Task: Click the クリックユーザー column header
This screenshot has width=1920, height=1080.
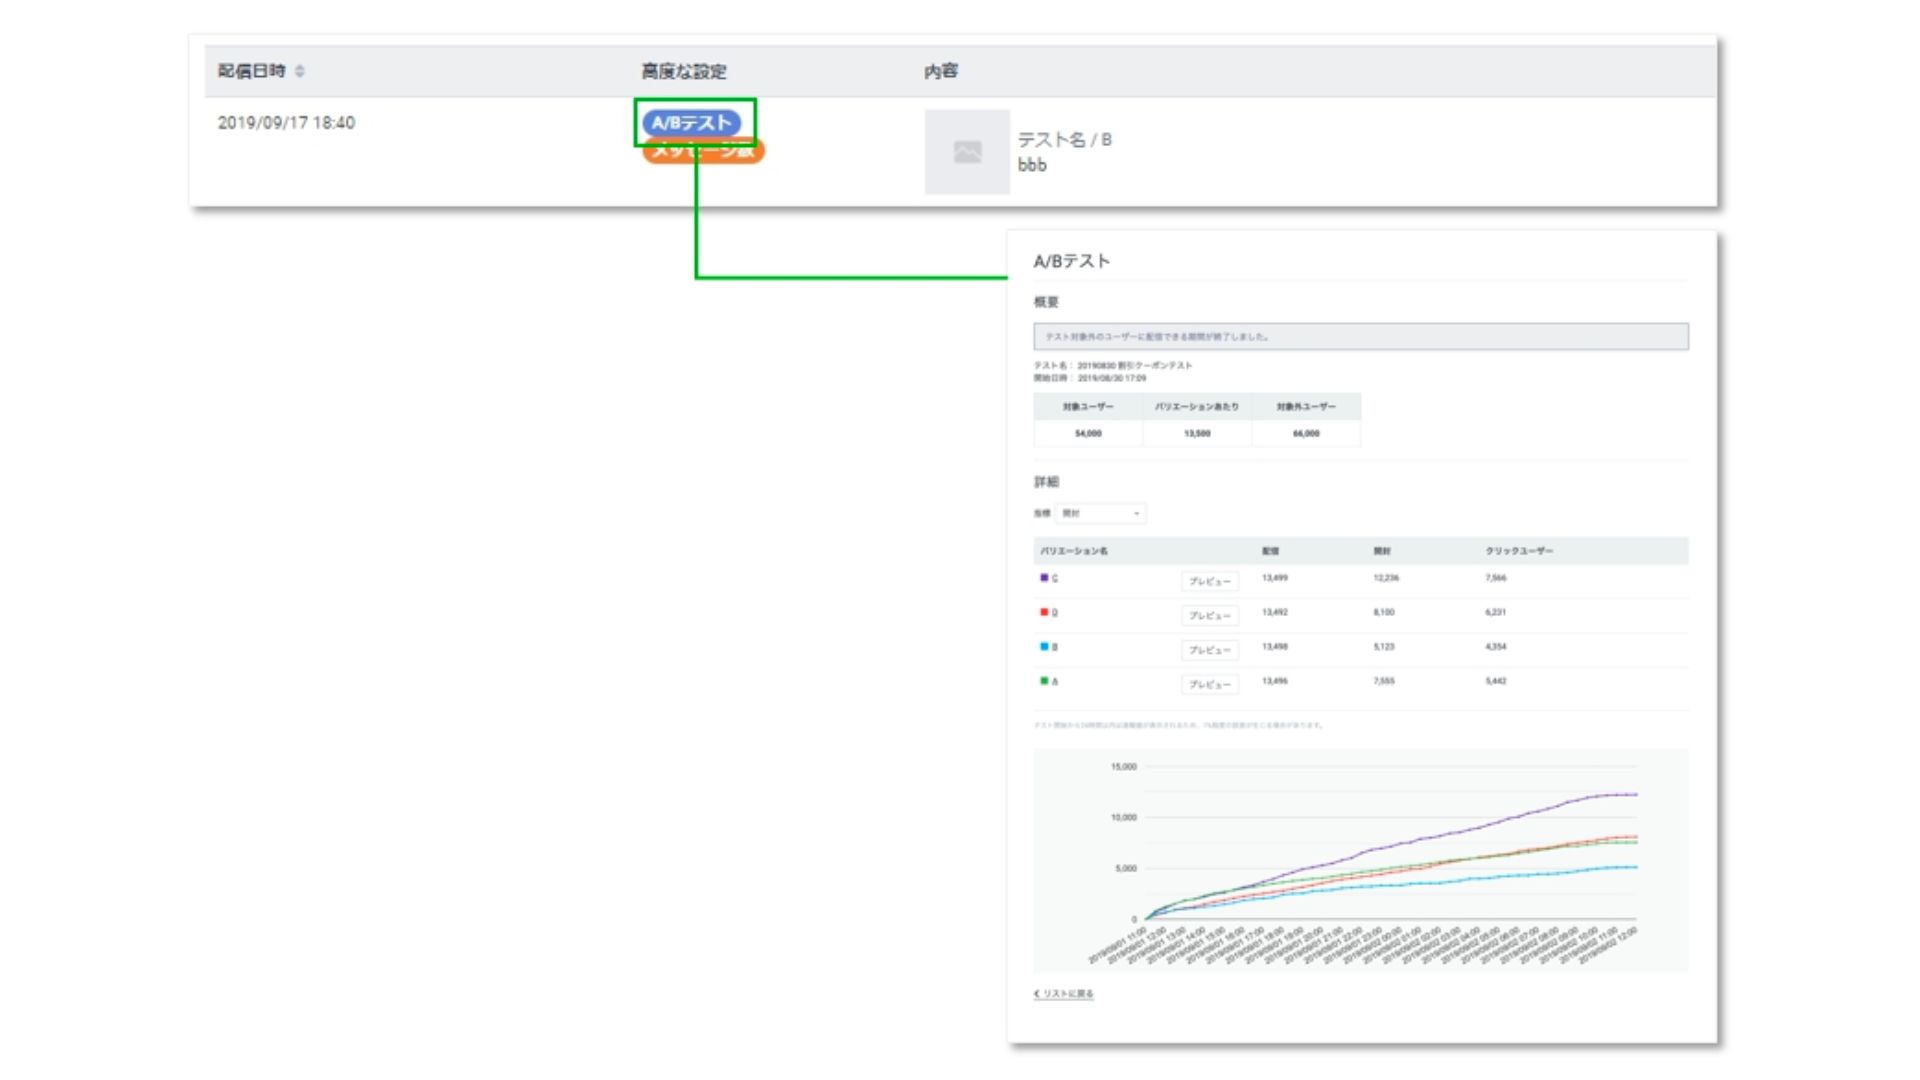Action: pyautogui.click(x=1518, y=551)
